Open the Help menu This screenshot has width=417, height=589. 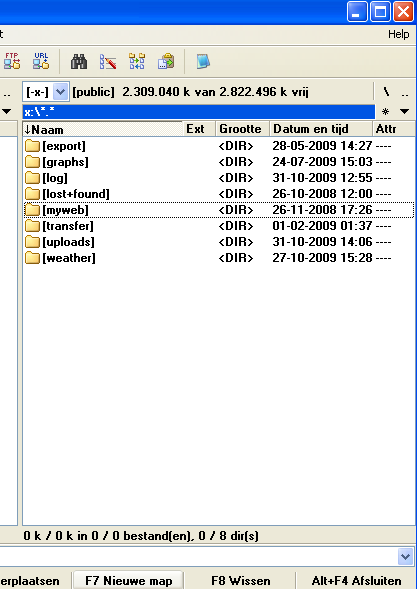[x=399, y=34]
